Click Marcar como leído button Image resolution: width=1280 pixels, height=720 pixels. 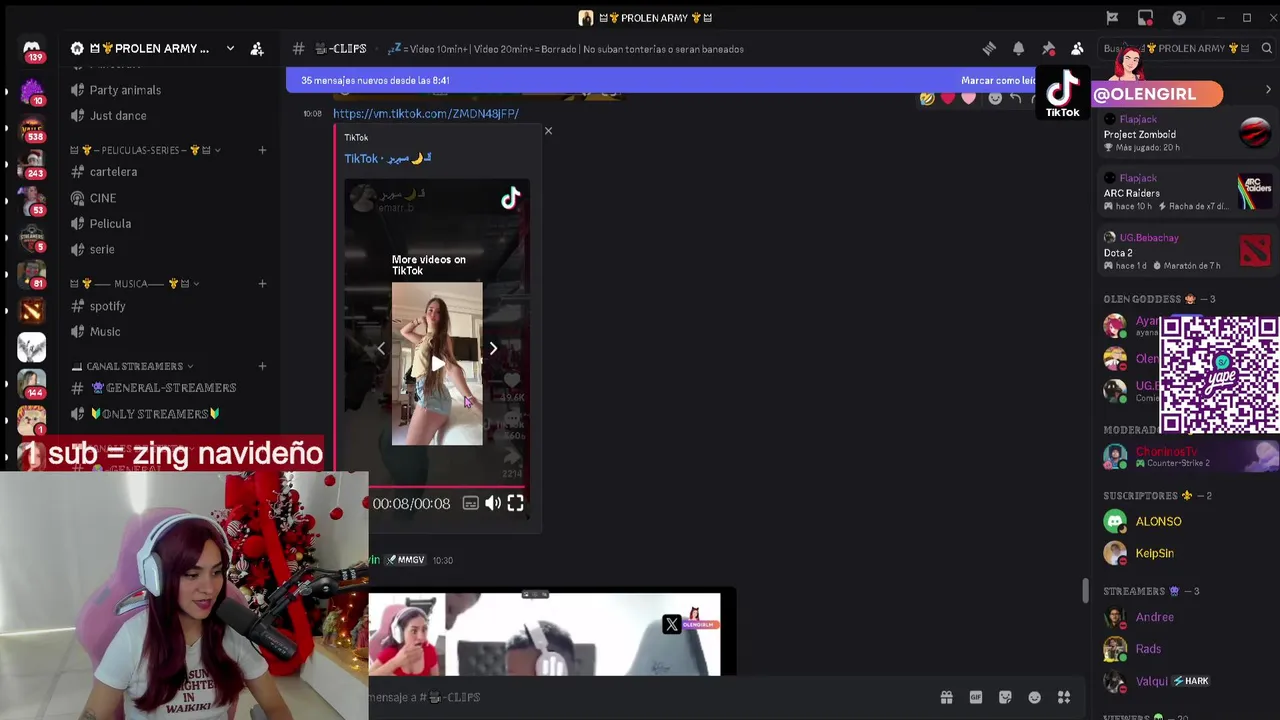998,81
